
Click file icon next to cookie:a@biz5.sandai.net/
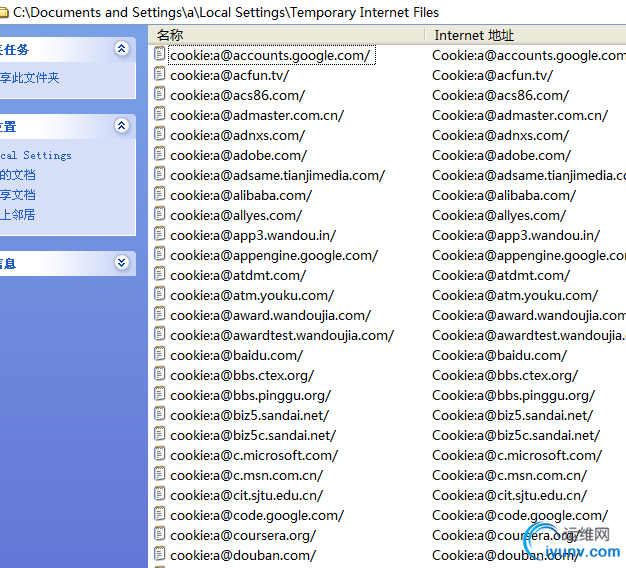[160, 414]
